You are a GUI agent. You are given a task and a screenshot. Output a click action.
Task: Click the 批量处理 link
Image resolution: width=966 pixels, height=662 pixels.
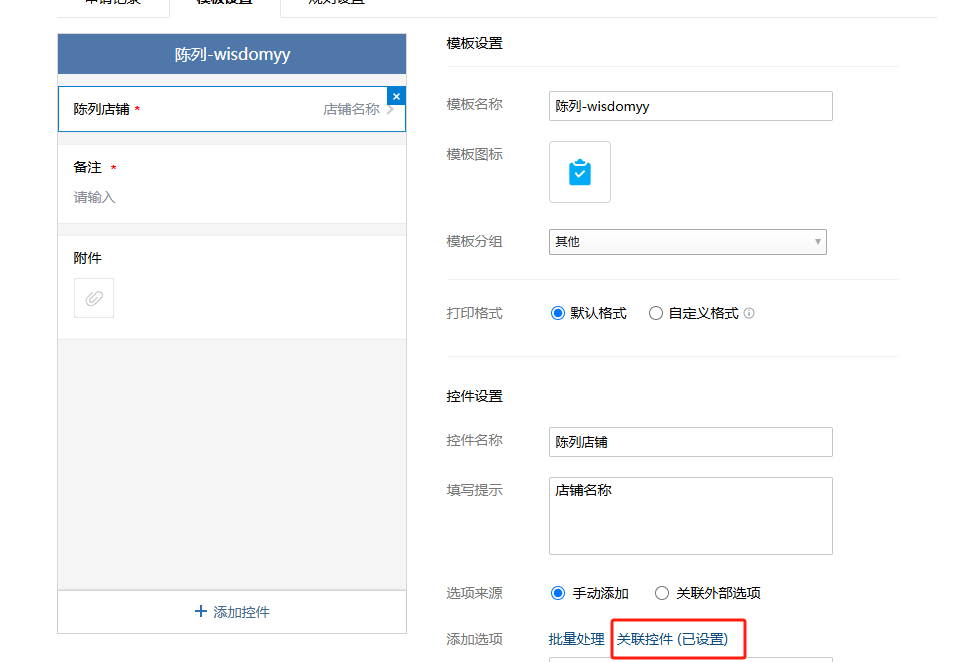(577, 639)
